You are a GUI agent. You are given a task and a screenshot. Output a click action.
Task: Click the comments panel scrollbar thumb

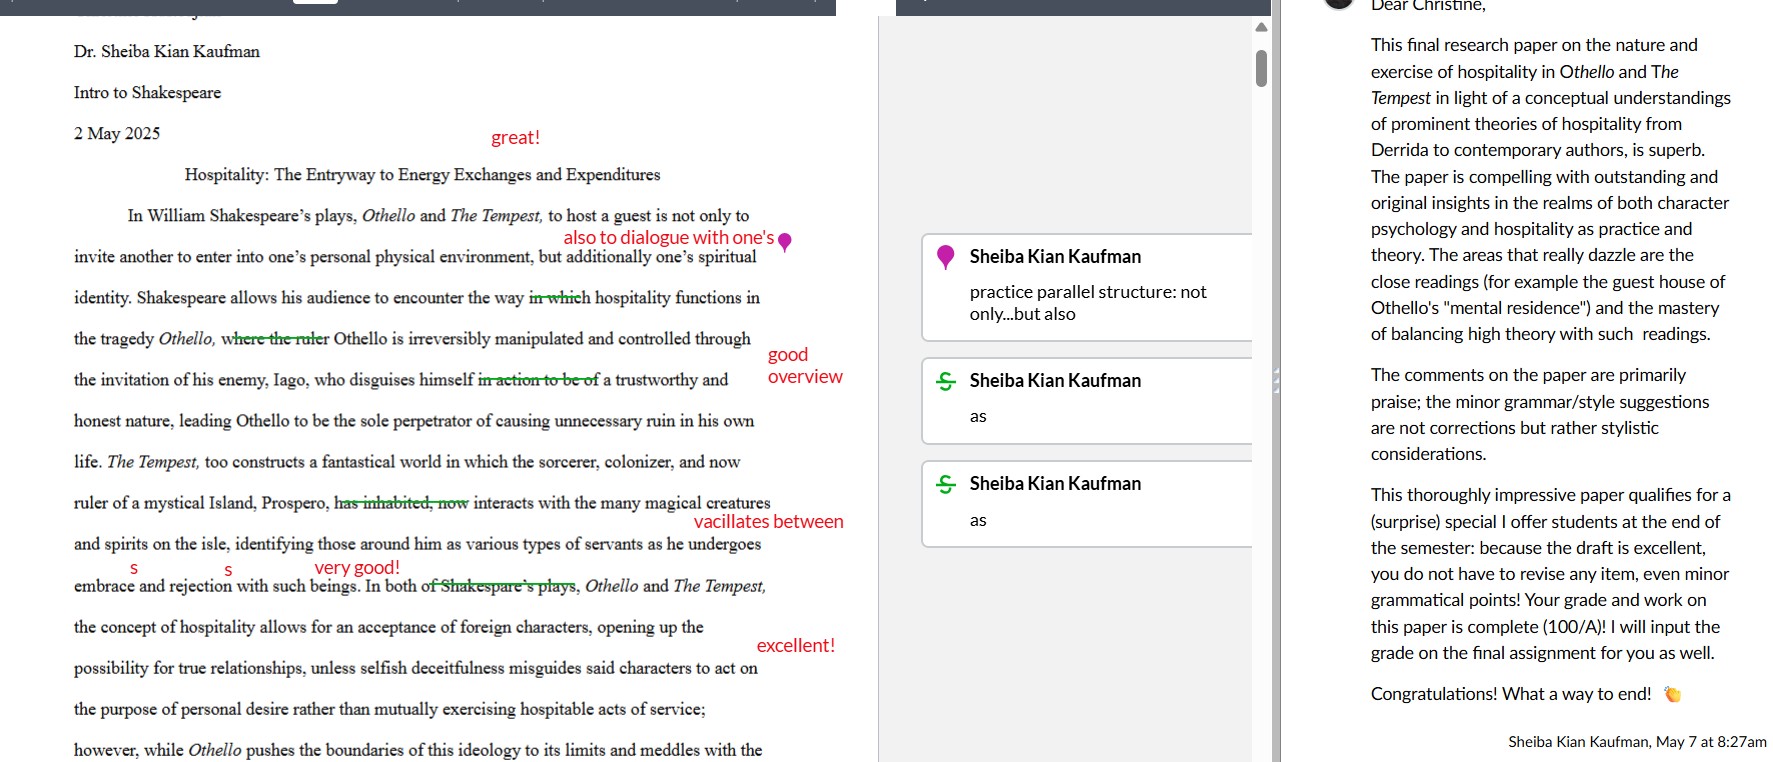(1261, 68)
